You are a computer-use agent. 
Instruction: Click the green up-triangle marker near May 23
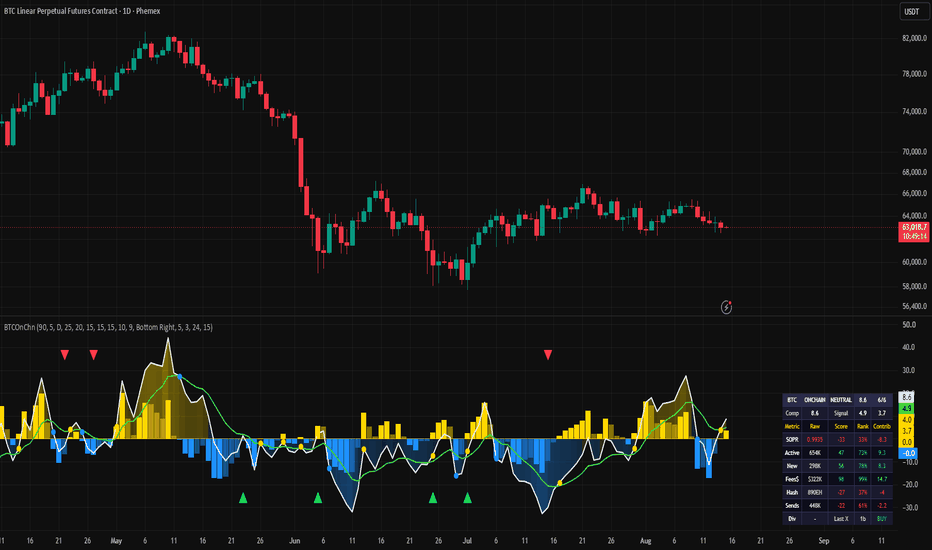(243, 498)
